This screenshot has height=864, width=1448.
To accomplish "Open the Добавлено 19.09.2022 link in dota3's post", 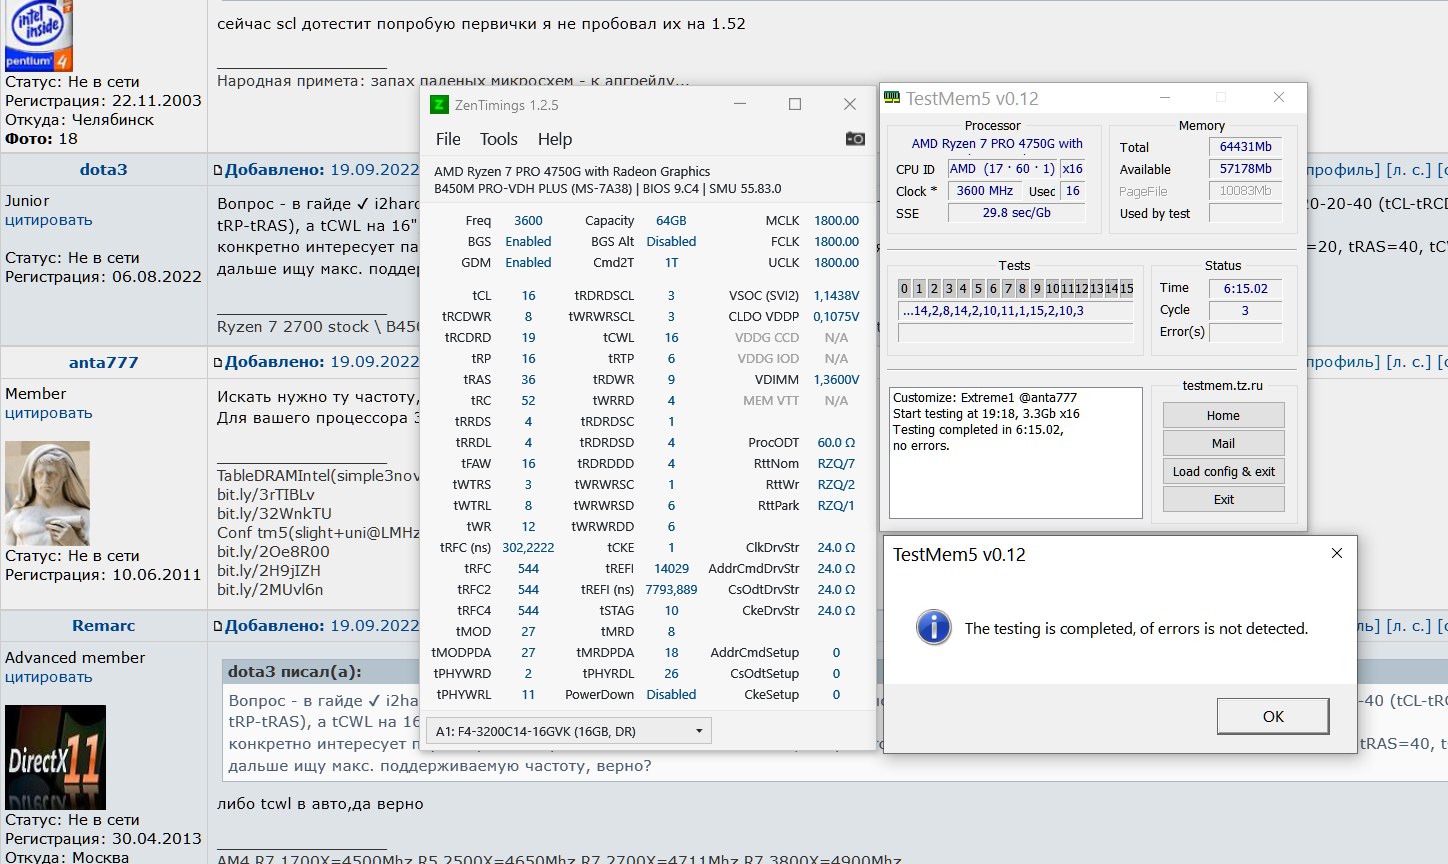I will point(322,170).
